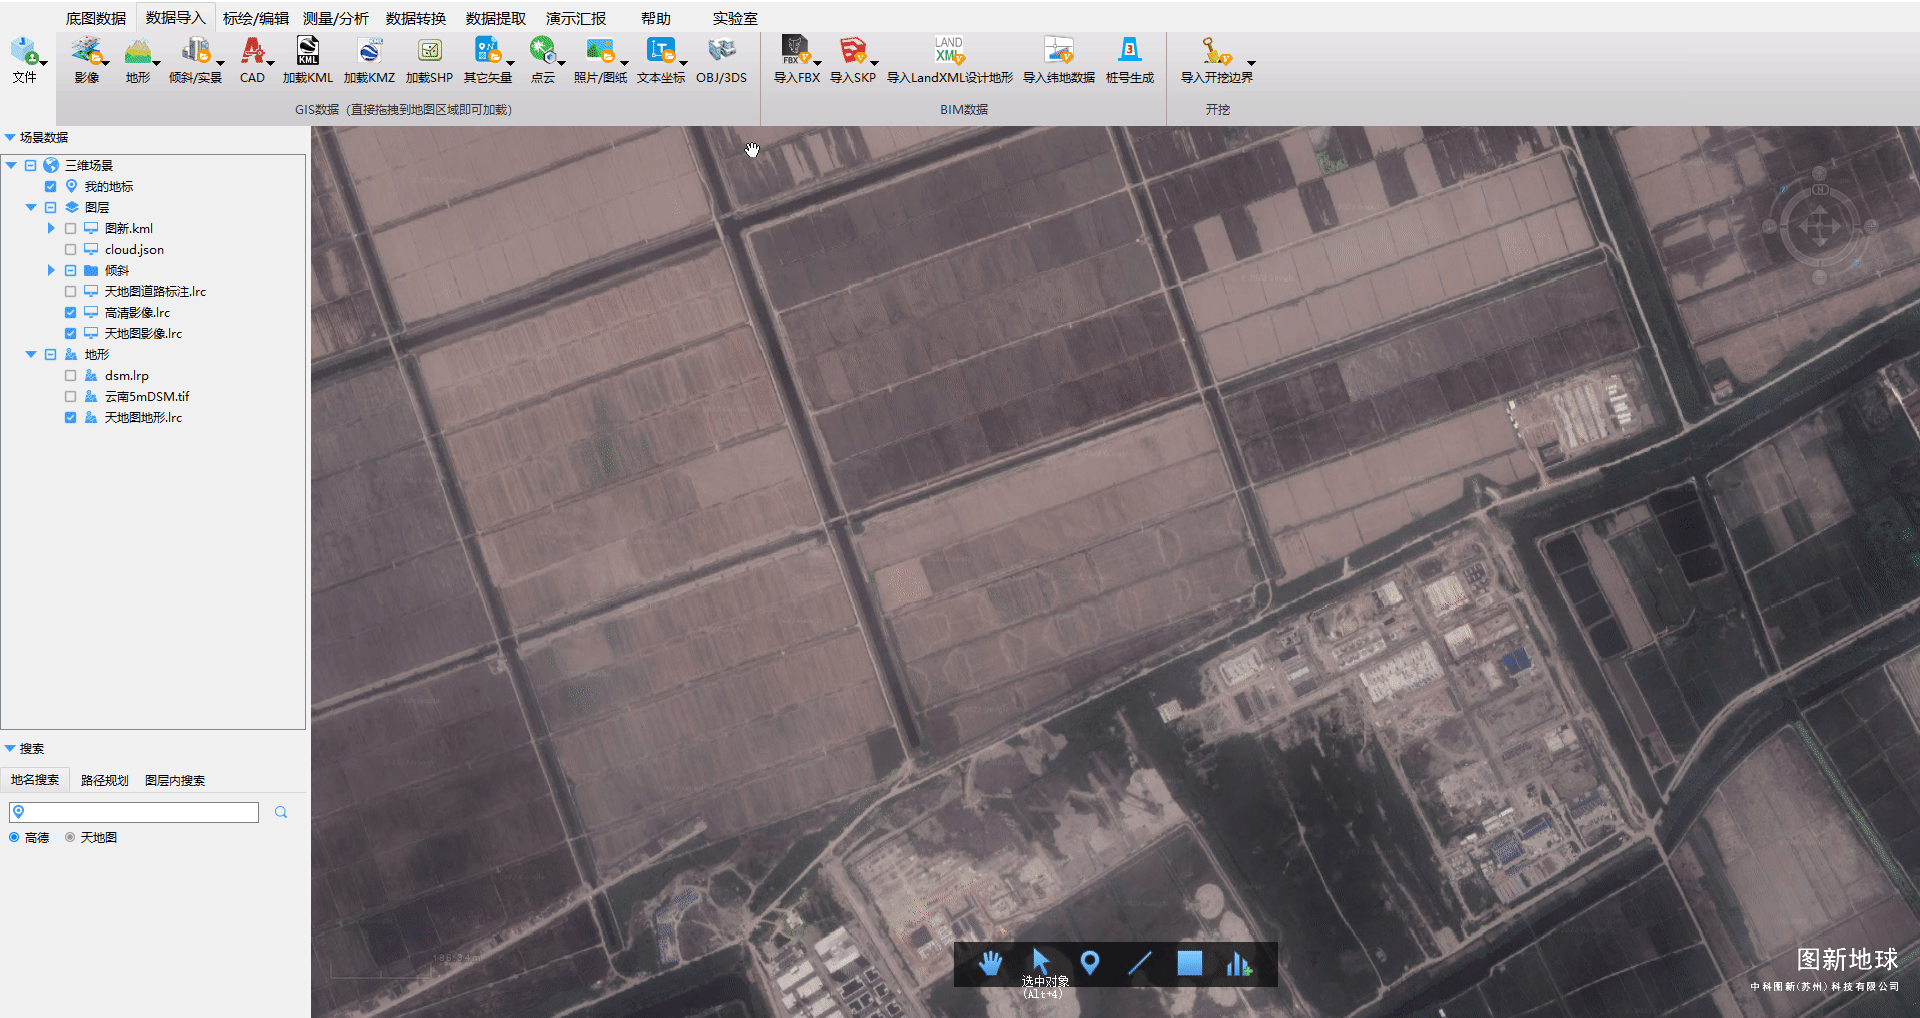Uncheck the 高清影像.lrc layer
This screenshot has width=1920, height=1018.
point(70,313)
